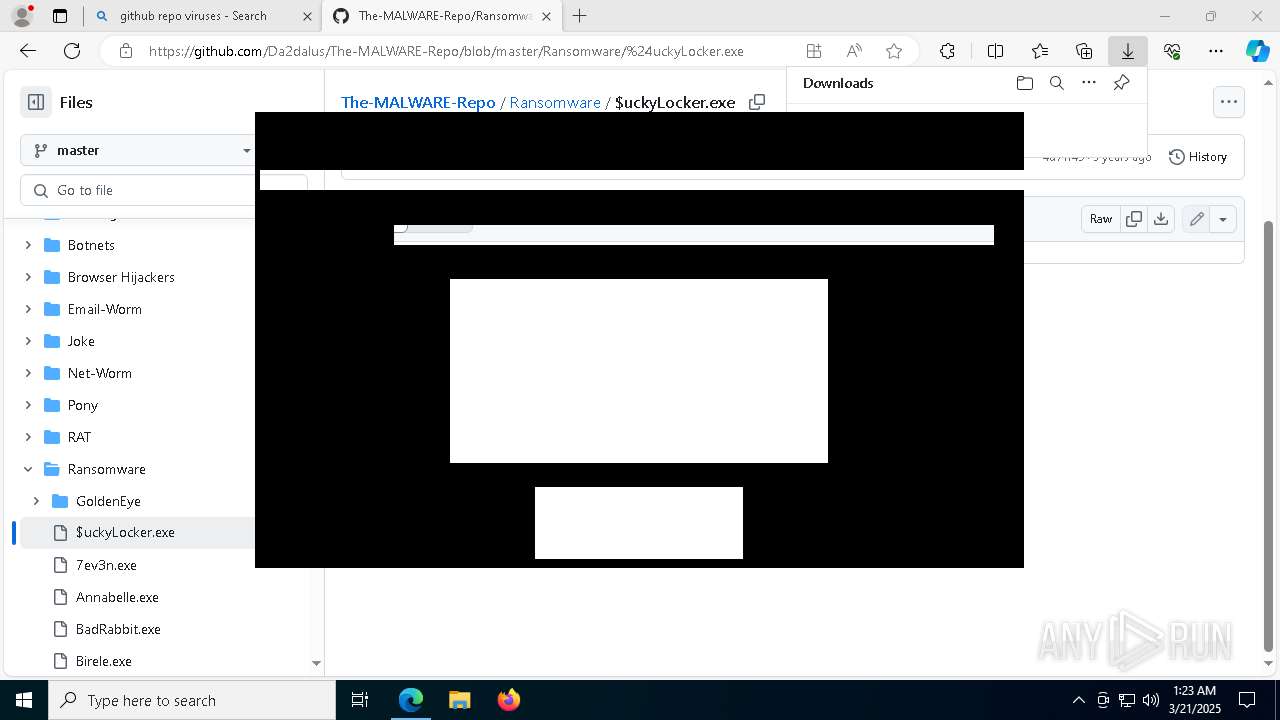Open Ransomware breadcrumb link

(555, 102)
